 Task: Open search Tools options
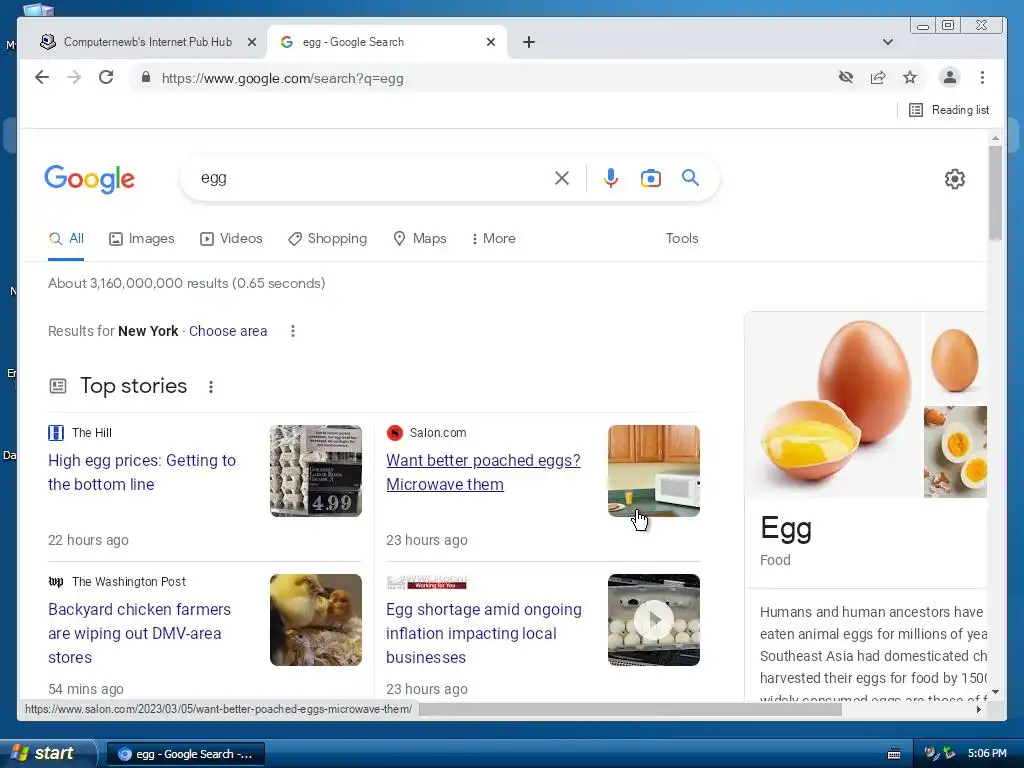pyautogui.click(x=682, y=238)
